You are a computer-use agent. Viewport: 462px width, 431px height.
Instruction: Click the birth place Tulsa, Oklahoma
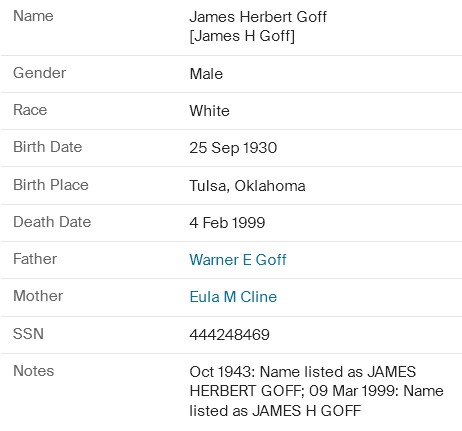pos(247,186)
